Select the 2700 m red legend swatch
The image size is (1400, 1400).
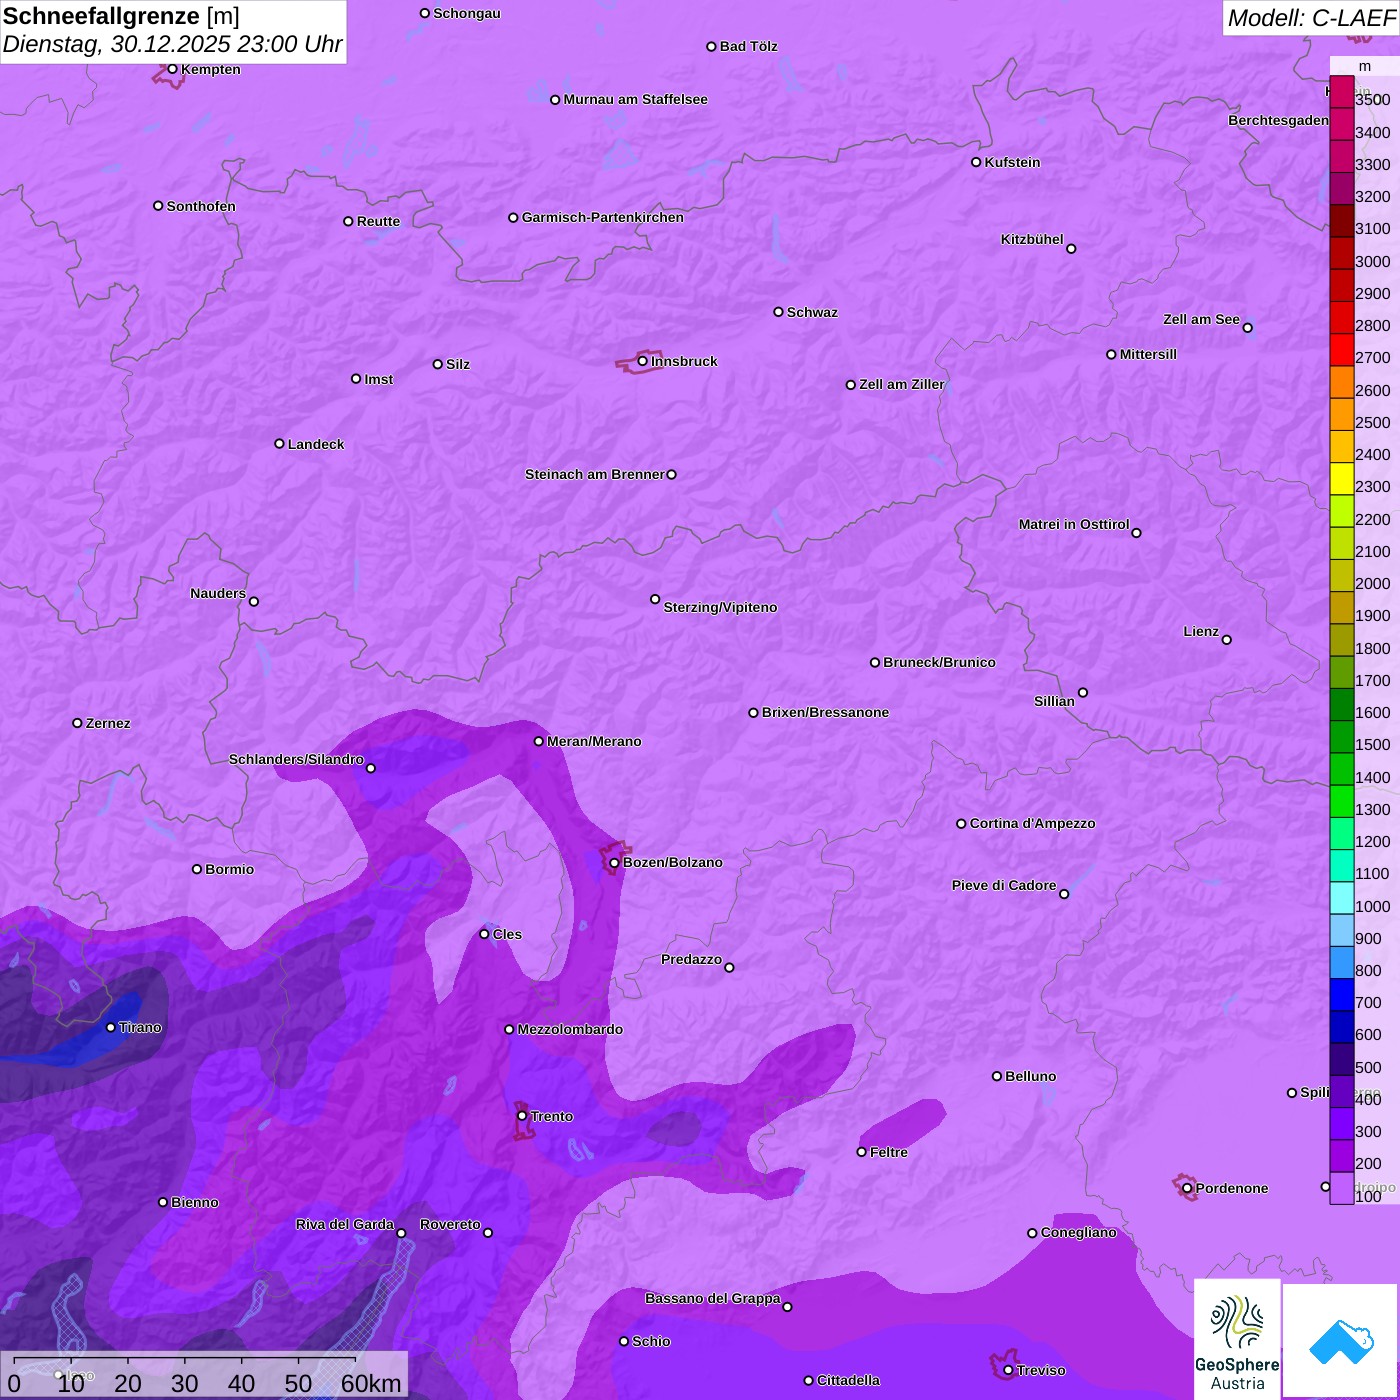click(1342, 350)
